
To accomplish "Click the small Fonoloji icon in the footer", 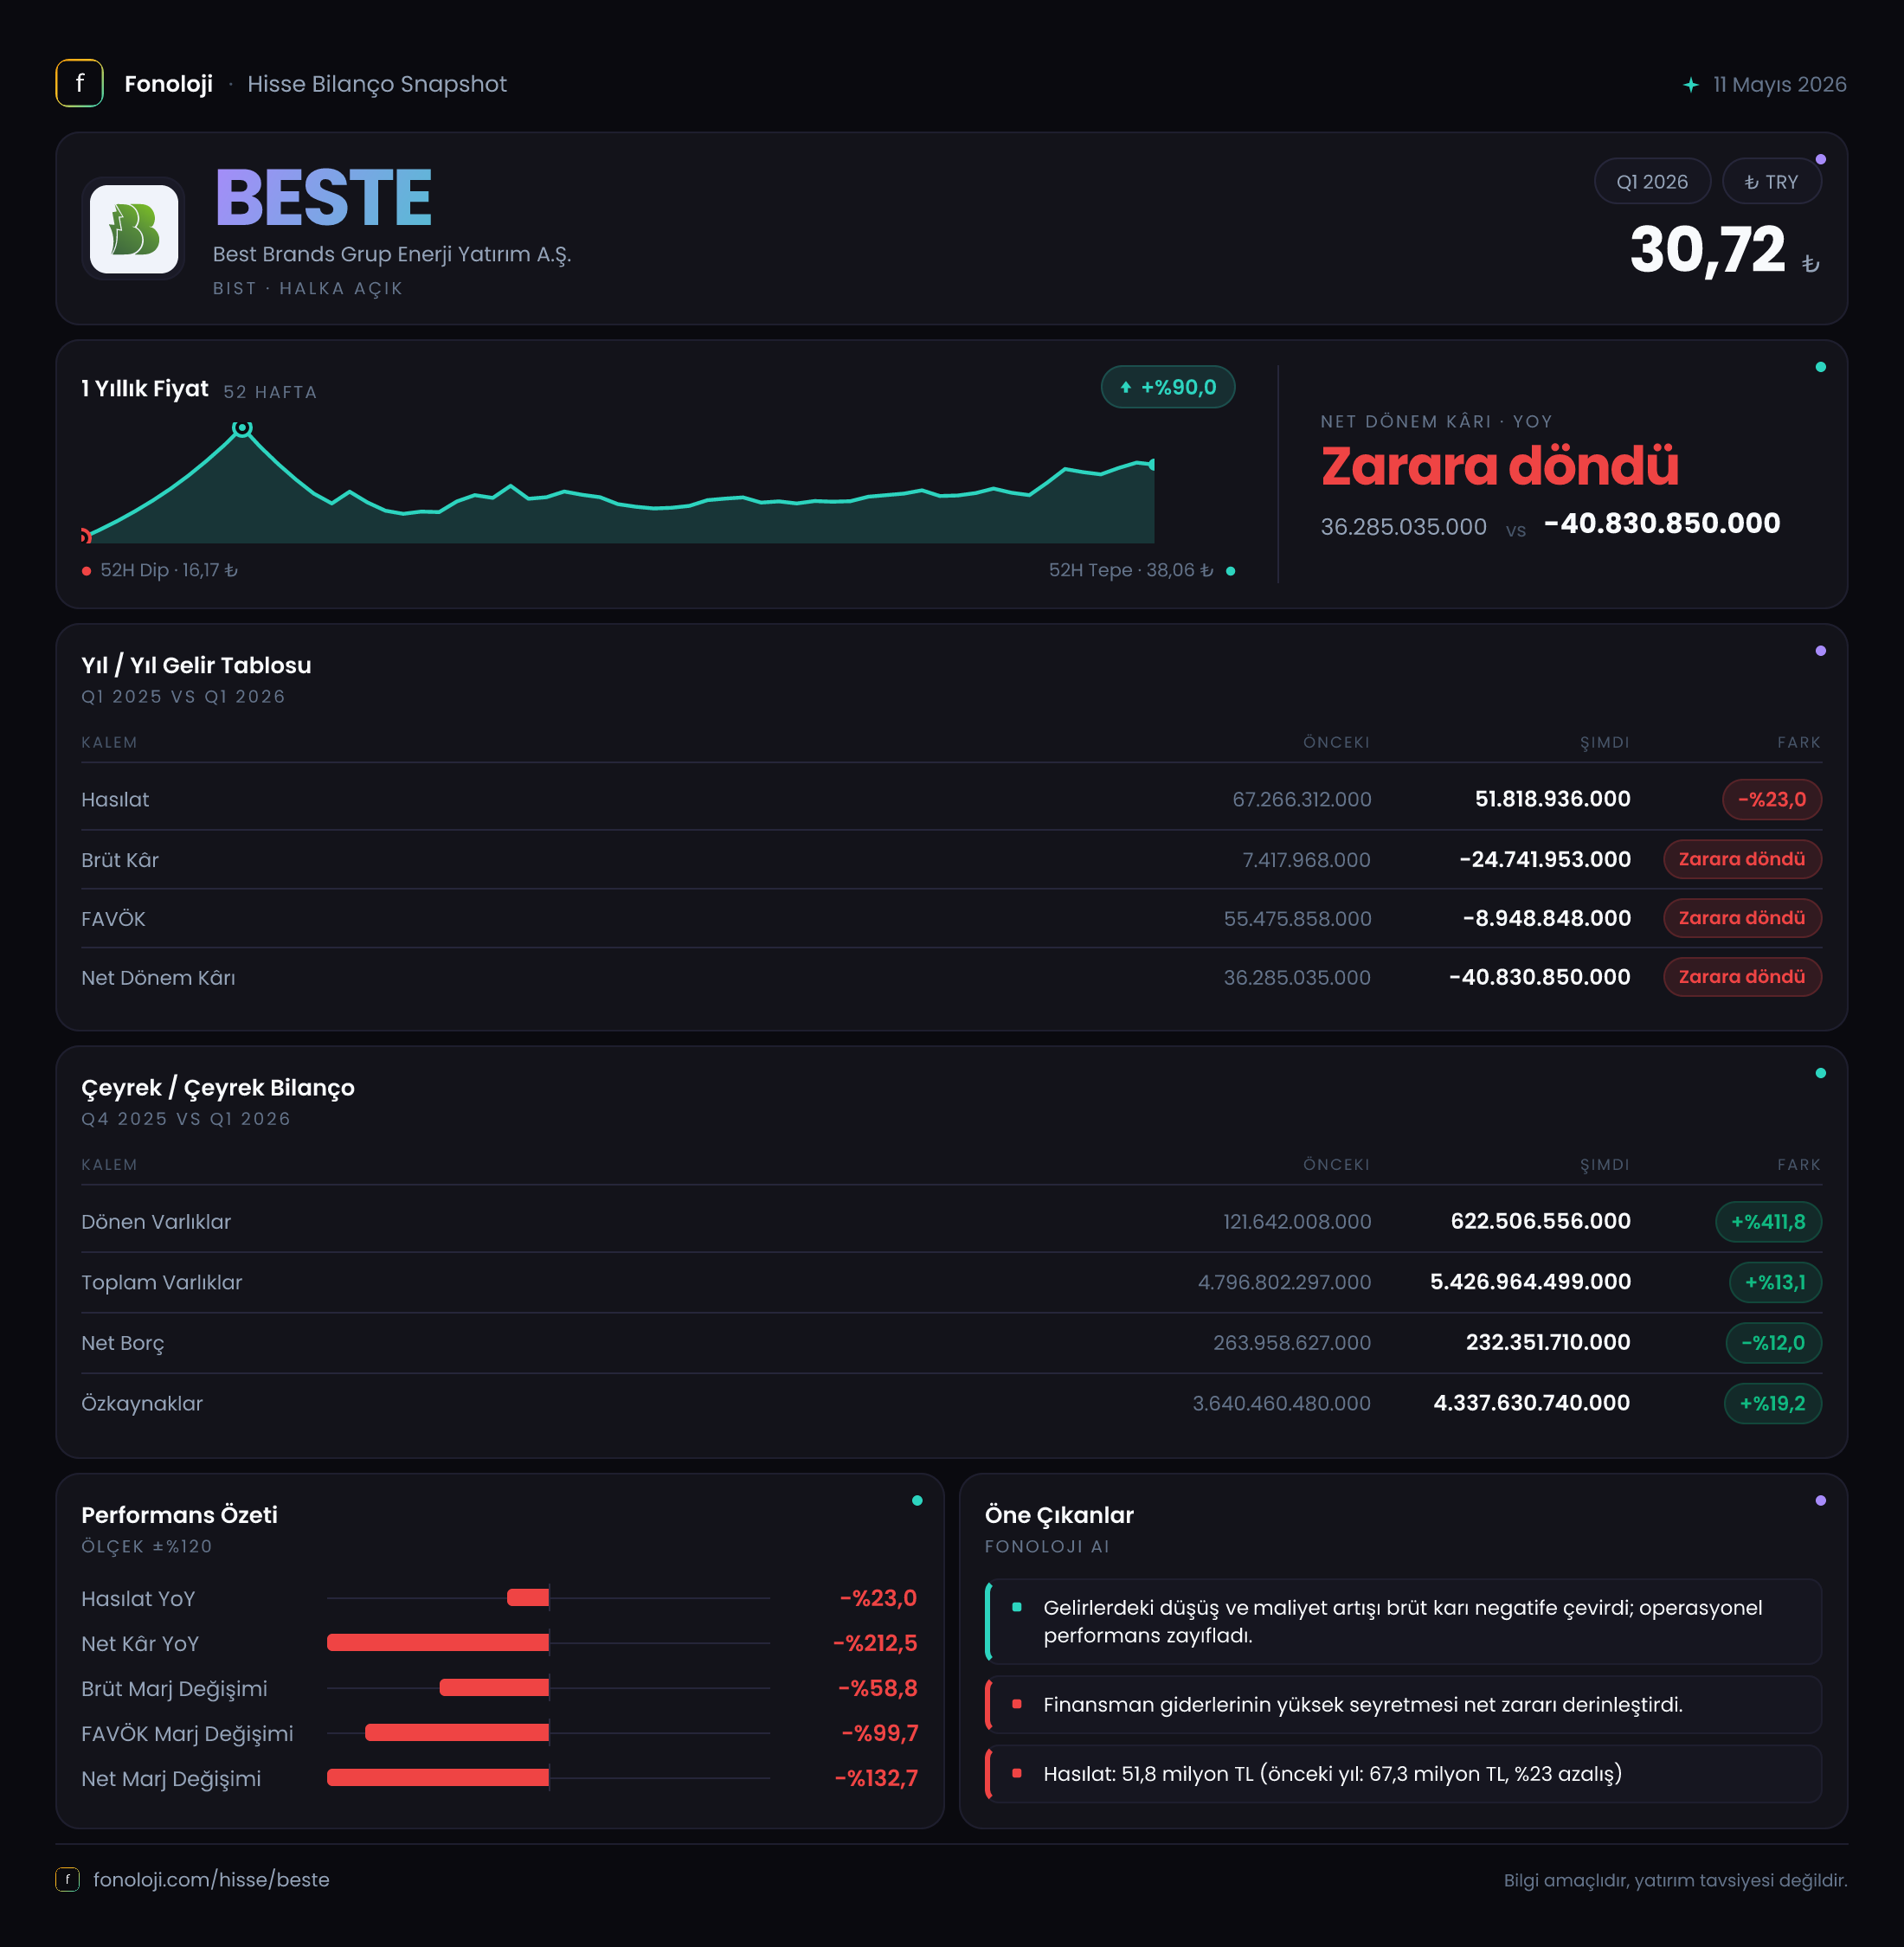I will (67, 1879).
